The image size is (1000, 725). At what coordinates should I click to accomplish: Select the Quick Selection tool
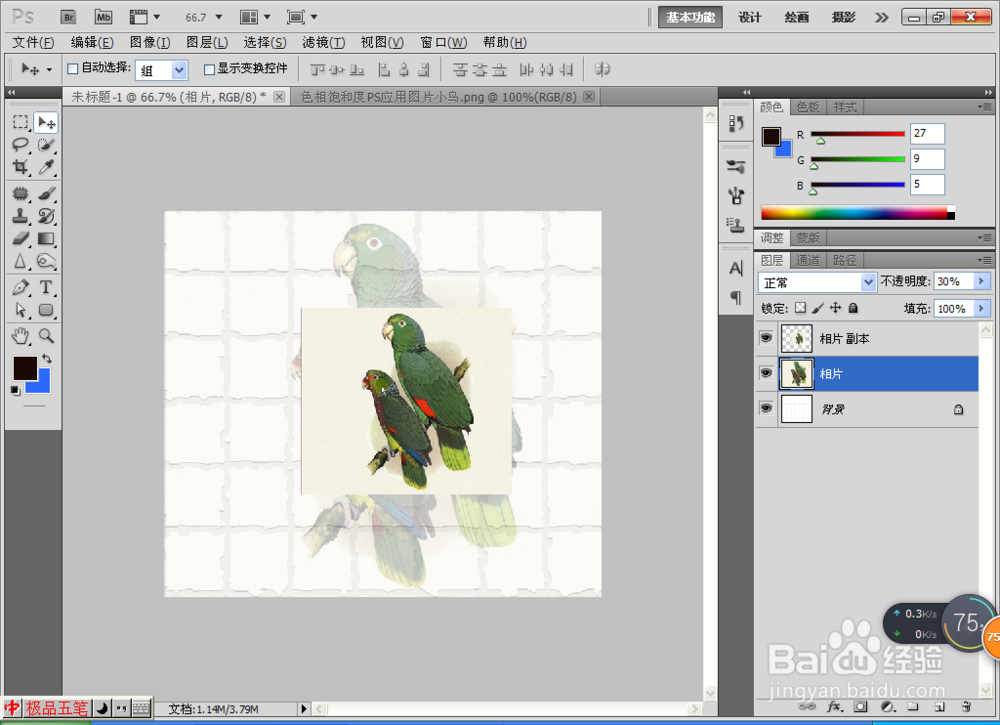pyautogui.click(x=46, y=145)
